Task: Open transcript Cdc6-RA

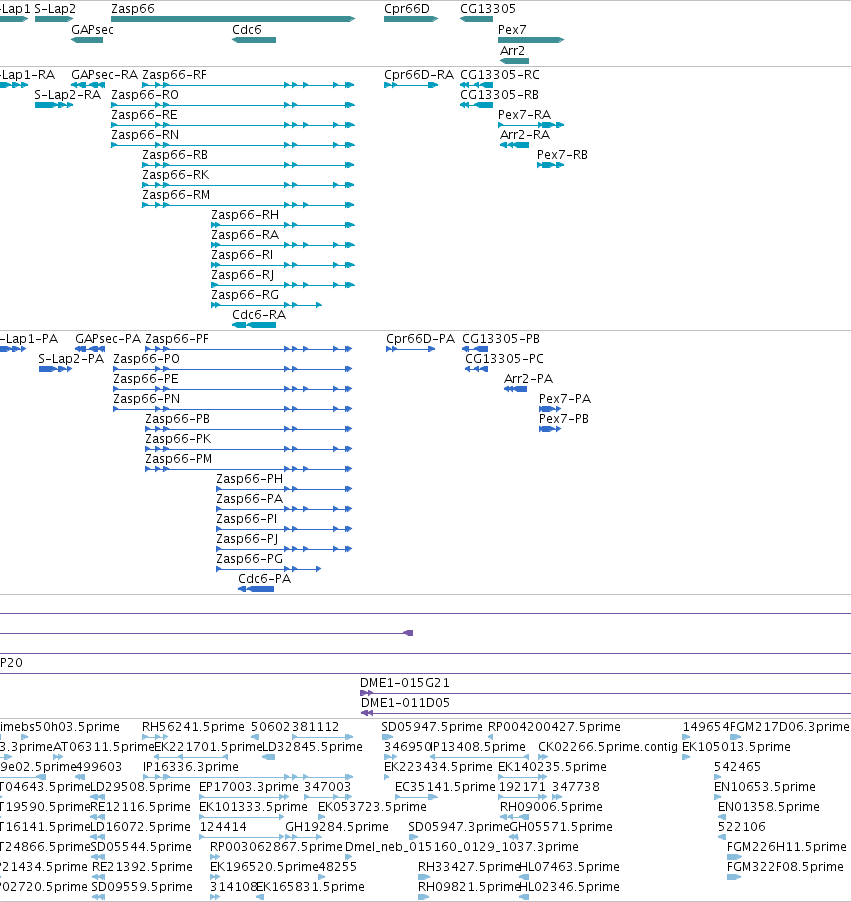Action: (259, 315)
